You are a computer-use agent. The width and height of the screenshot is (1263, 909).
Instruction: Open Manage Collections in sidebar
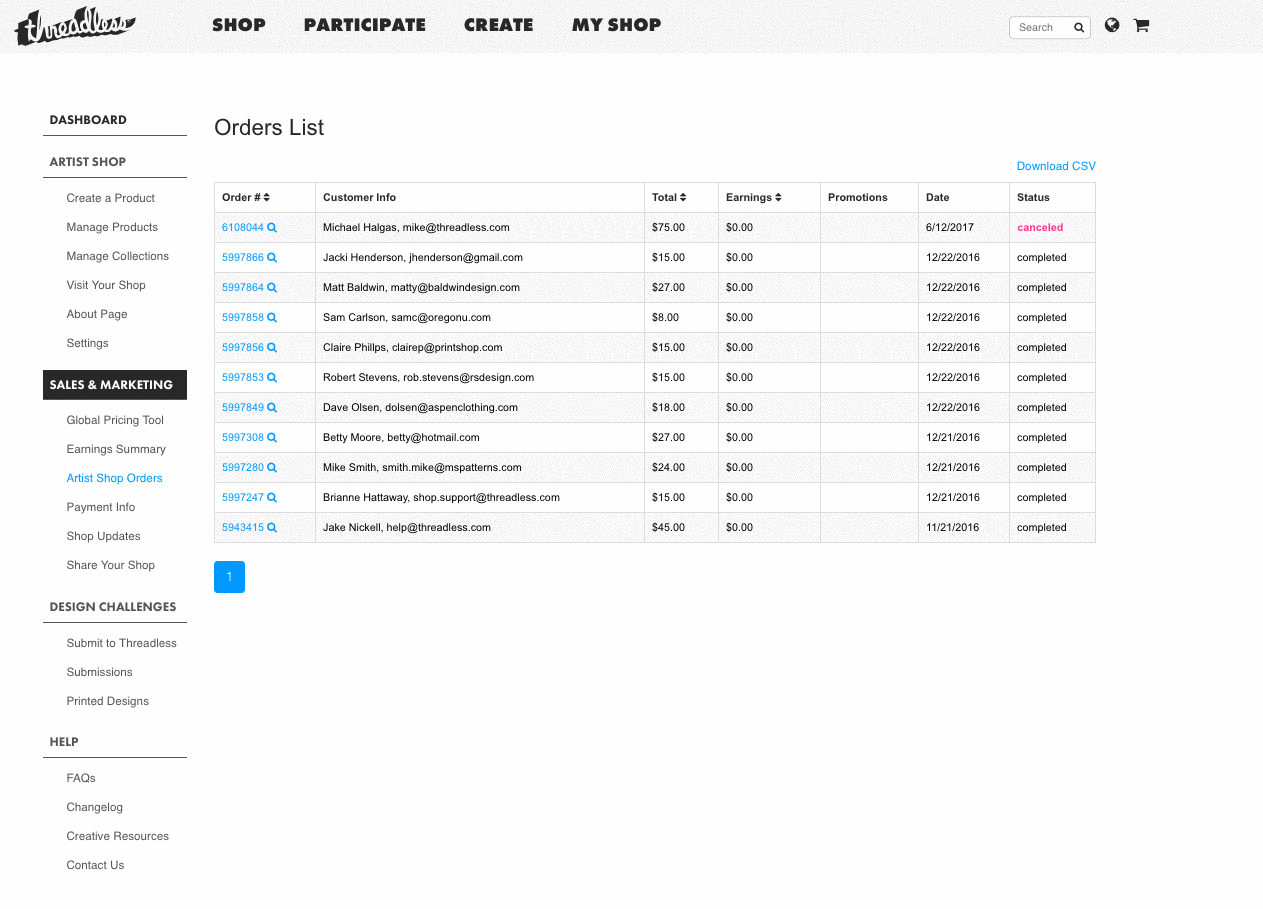tap(118, 256)
